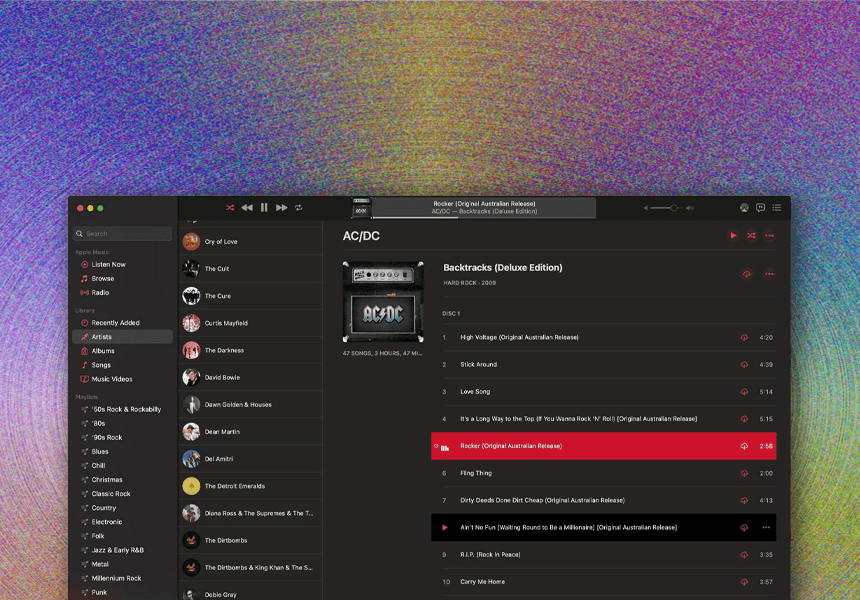The width and height of the screenshot is (860, 600).
Task: Skip to the next track
Action: pyautogui.click(x=281, y=208)
